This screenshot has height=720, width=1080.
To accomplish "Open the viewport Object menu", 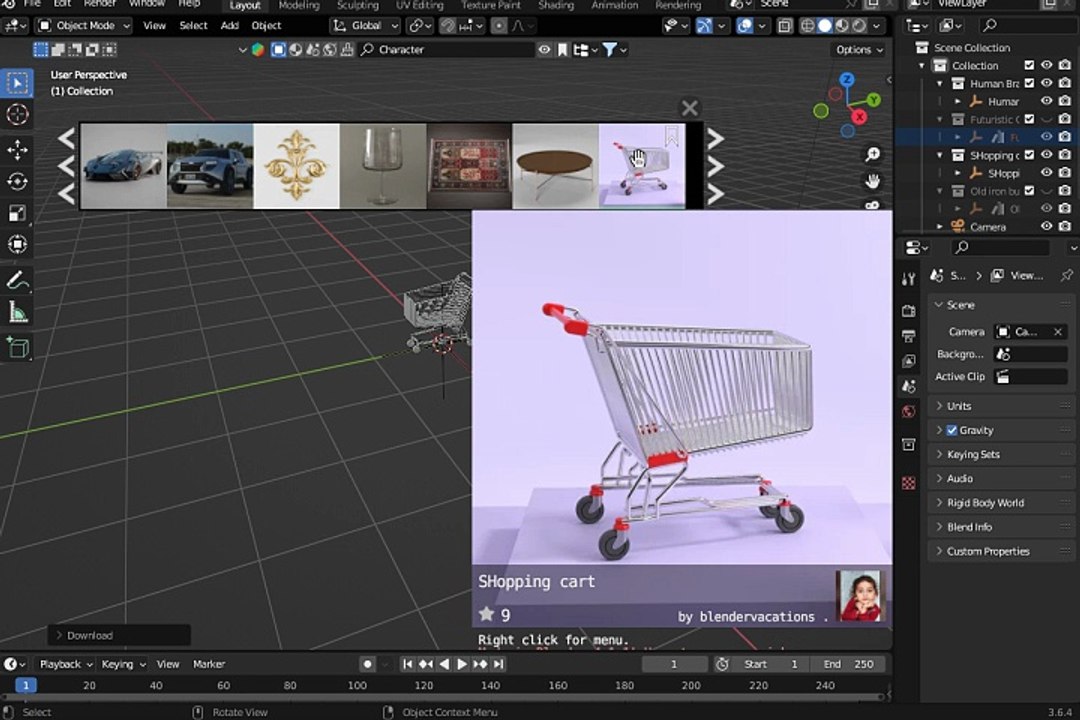I will pyautogui.click(x=266, y=26).
